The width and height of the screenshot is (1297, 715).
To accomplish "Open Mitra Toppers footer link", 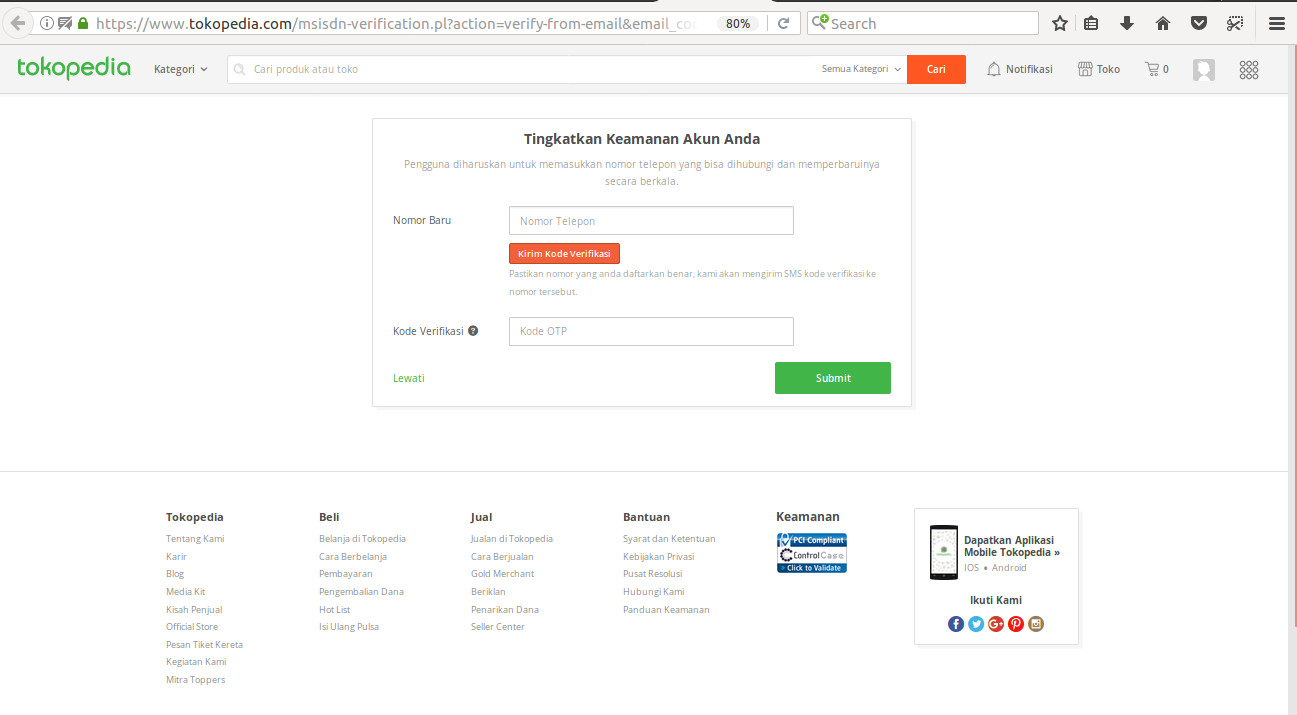I will tap(195, 680).
